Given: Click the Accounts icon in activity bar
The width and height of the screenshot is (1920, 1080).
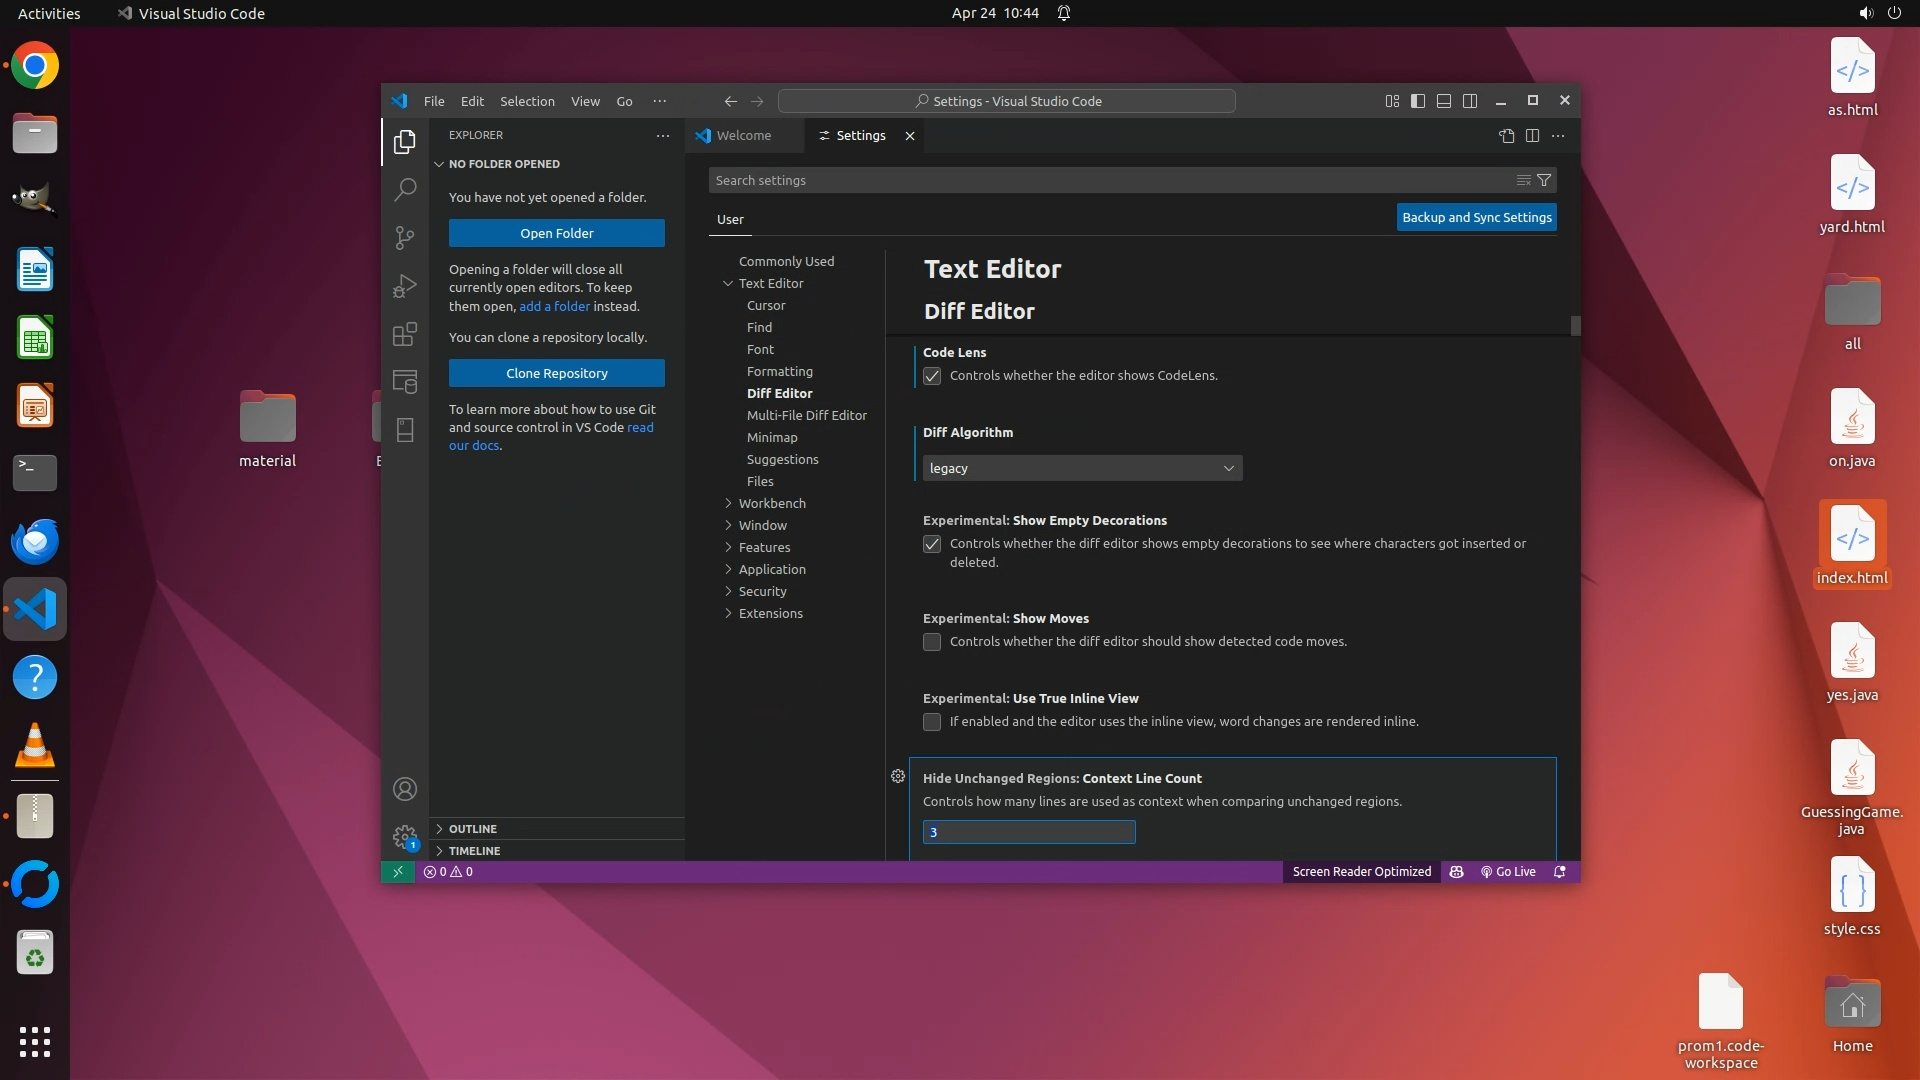Looking at the screenshot, I should (405, 789).
